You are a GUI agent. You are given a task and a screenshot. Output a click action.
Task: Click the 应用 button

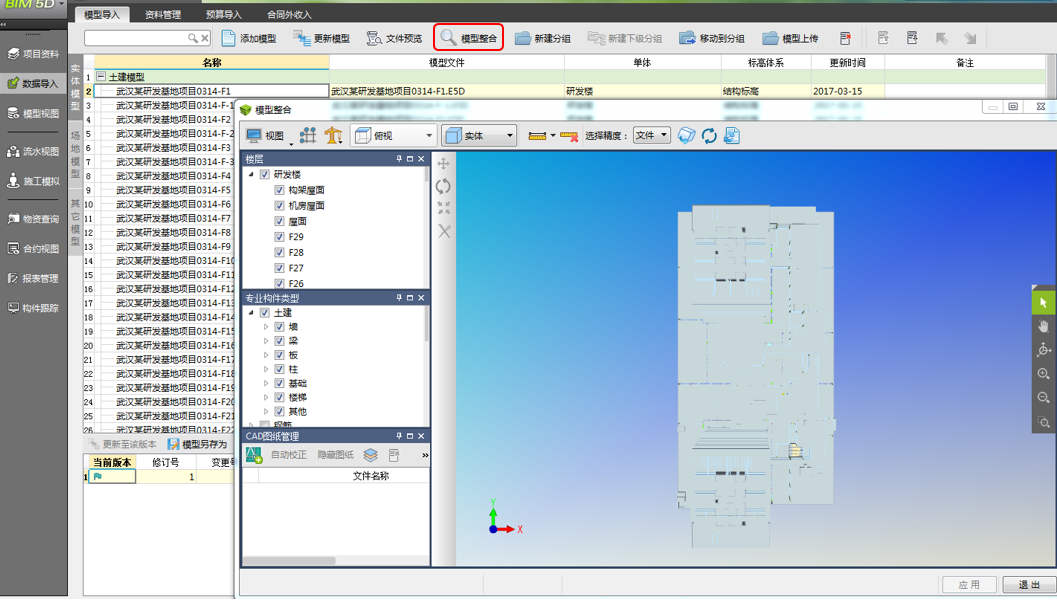[x=969, y=584]
